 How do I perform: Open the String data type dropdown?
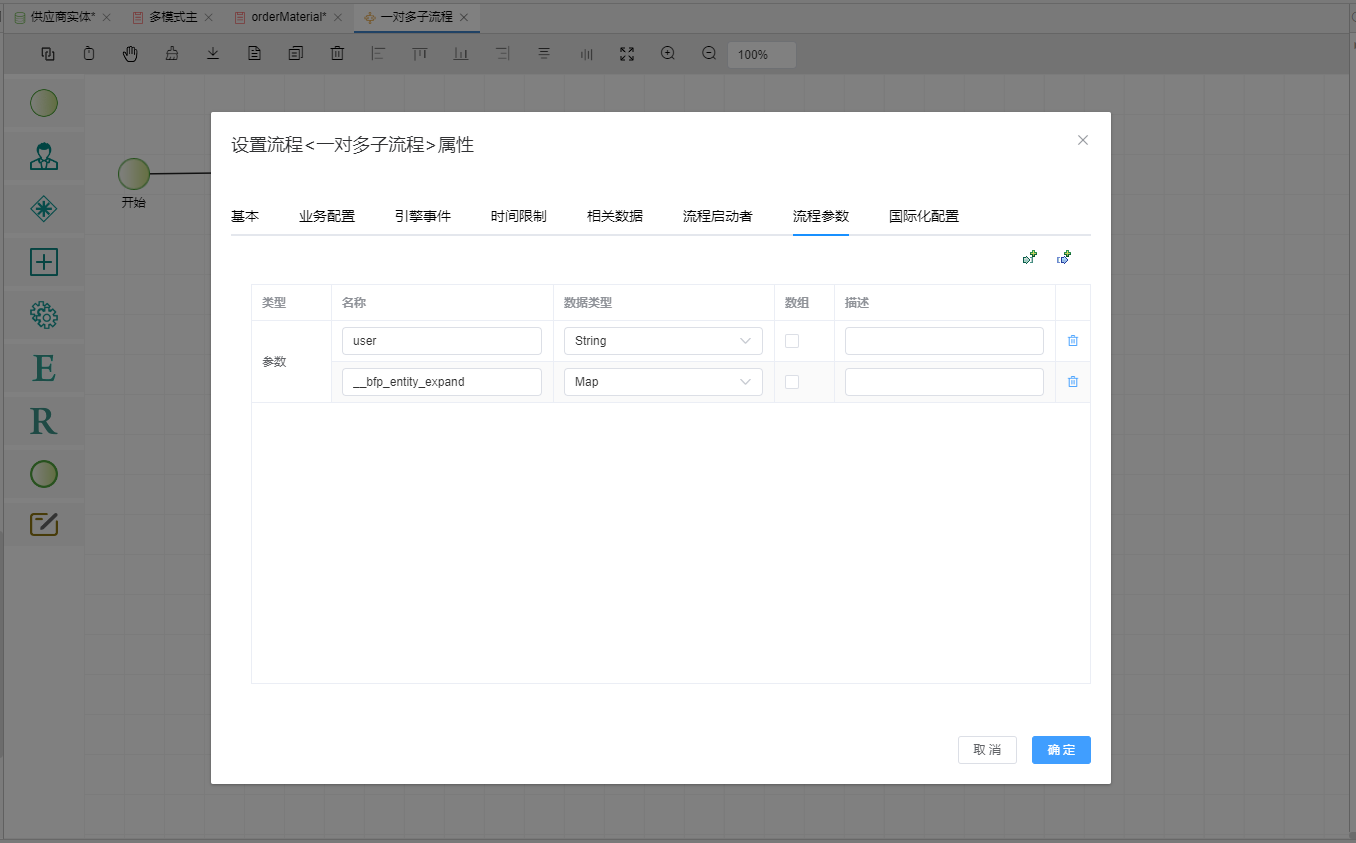[x=663, y=341]
